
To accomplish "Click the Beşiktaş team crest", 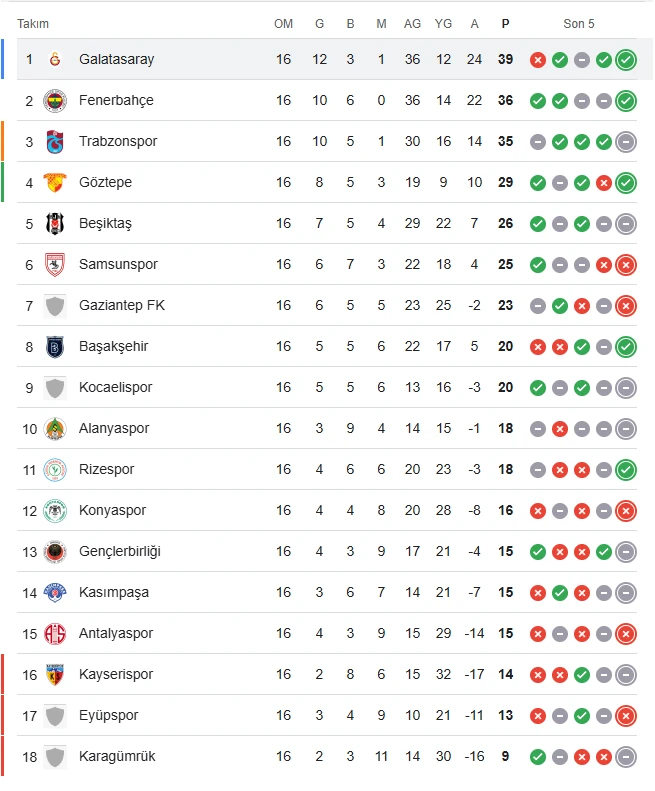I will pos(55,223).
